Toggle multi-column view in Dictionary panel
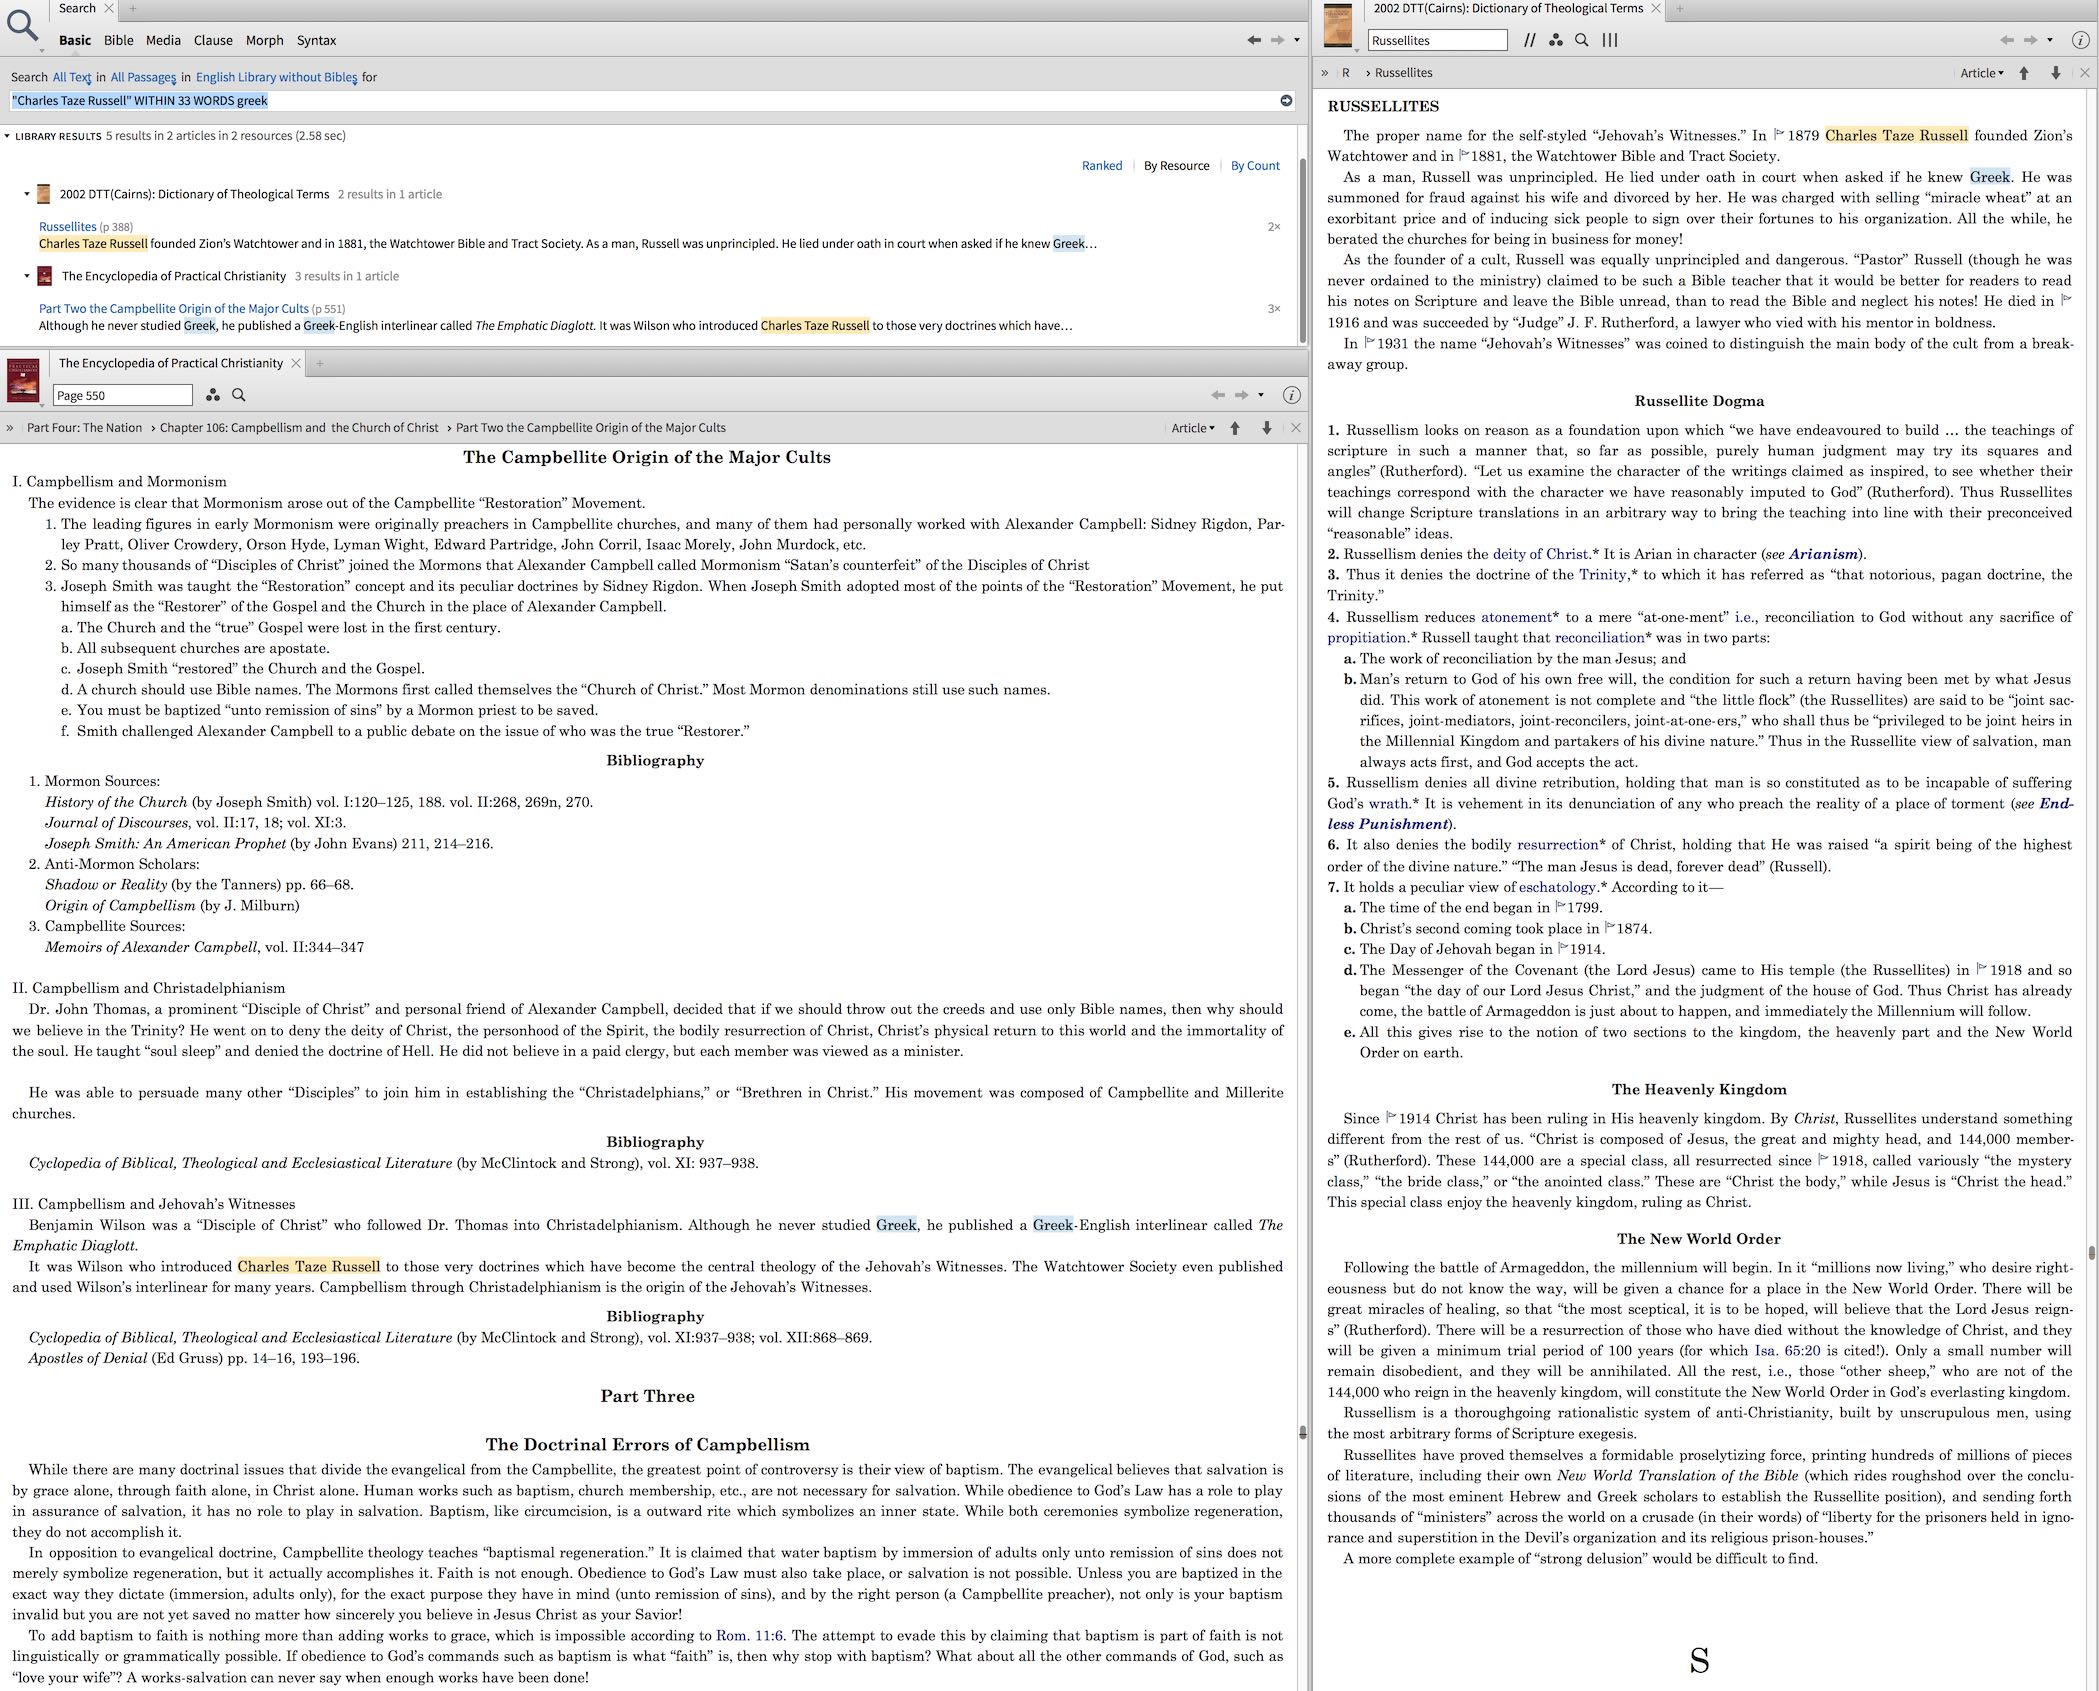The width and height of the screenshot is (2099, 1691). pos(1609,40)
